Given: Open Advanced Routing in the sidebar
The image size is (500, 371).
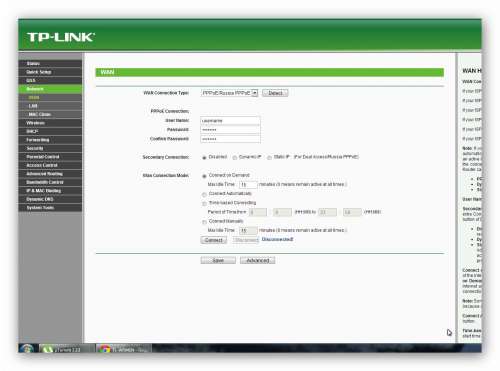Looking at the screenshot, I should click(50, 174).
